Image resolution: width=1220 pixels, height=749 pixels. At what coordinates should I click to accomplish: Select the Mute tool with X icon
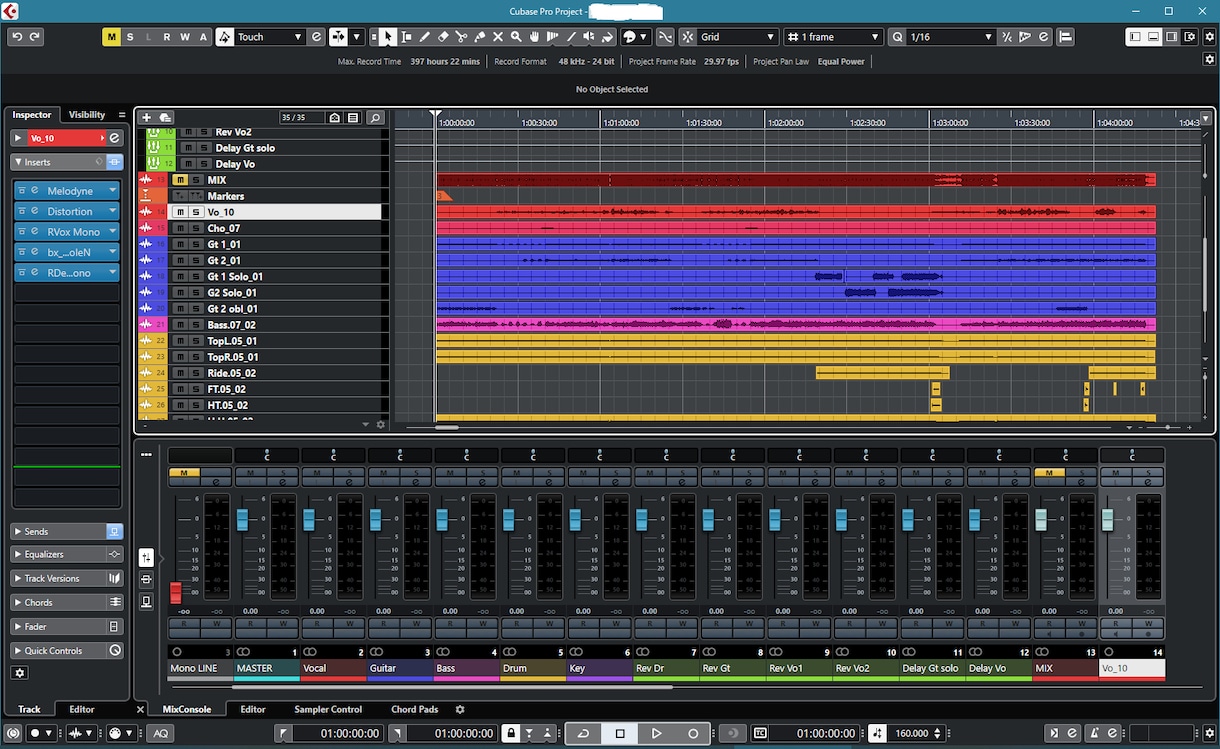click(498, 37)
